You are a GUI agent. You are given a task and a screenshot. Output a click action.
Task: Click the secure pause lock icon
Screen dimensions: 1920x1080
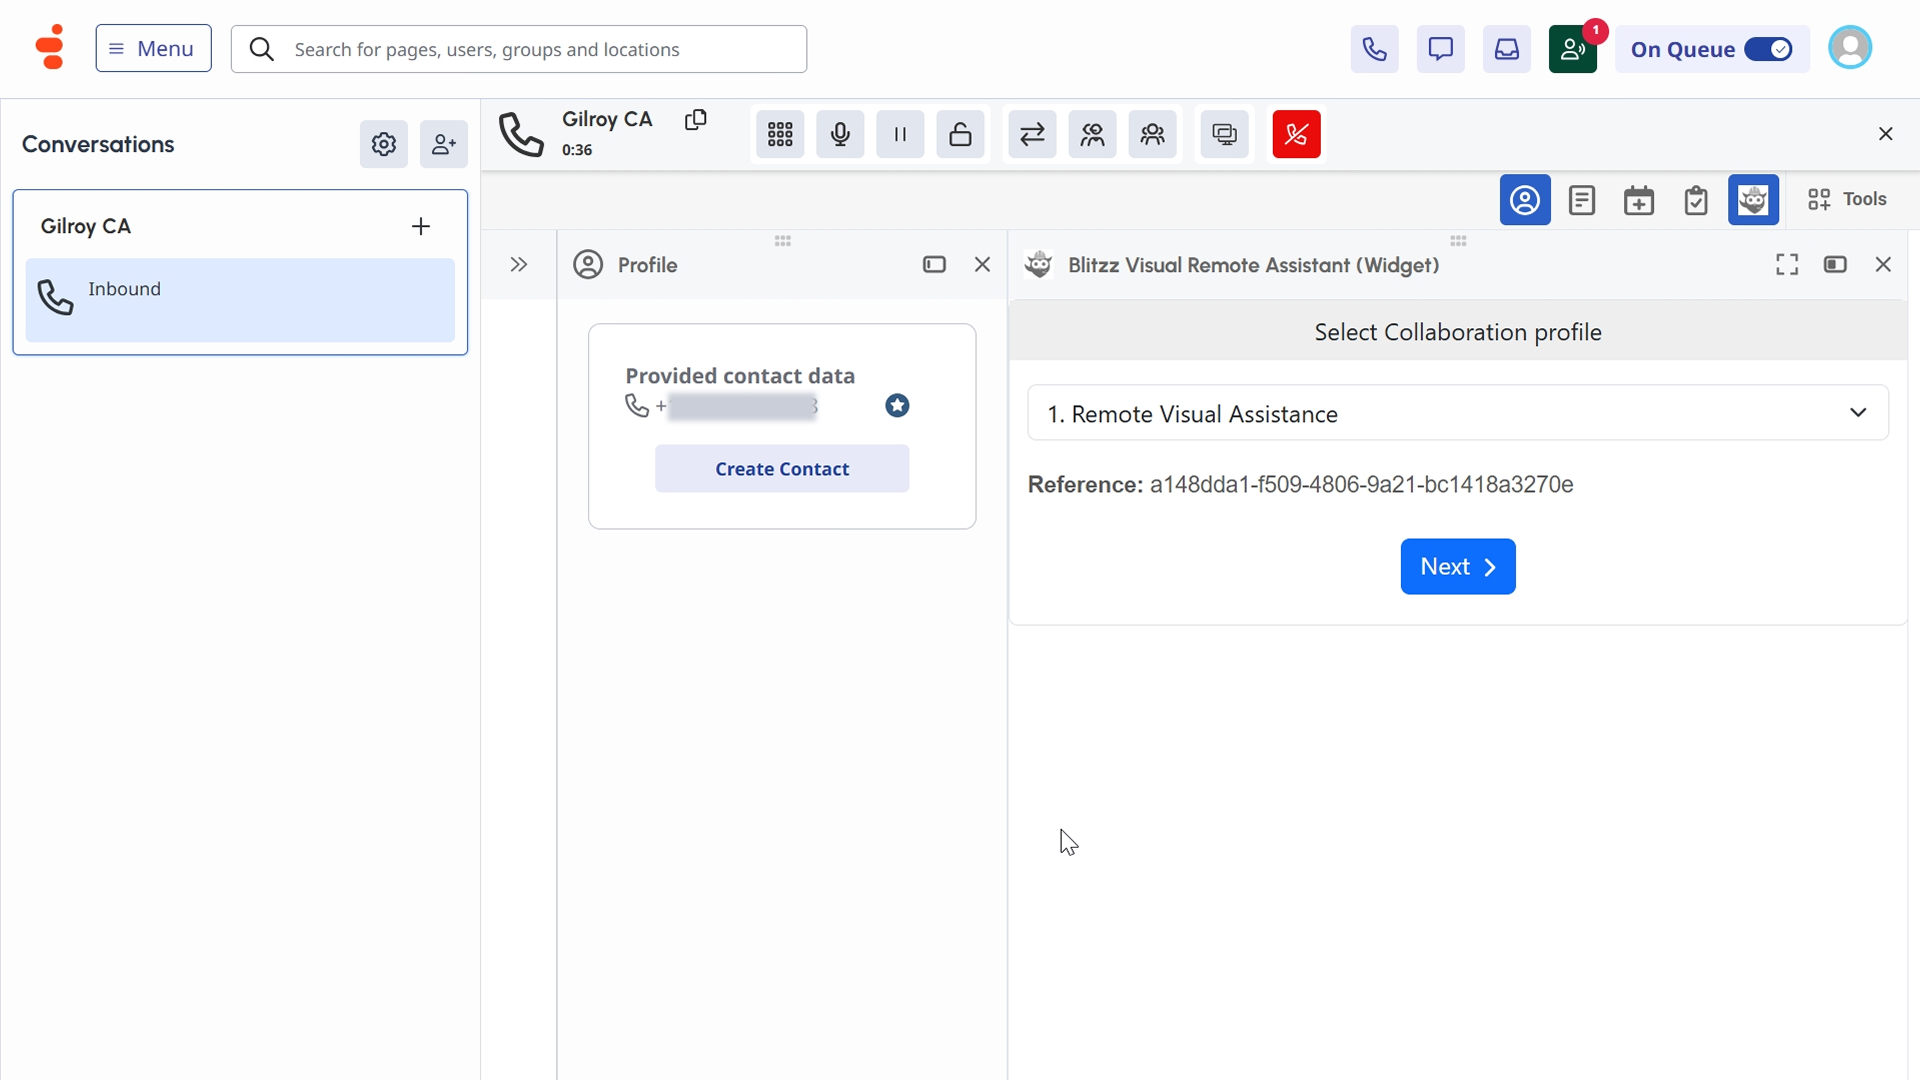tap(960, 134)
